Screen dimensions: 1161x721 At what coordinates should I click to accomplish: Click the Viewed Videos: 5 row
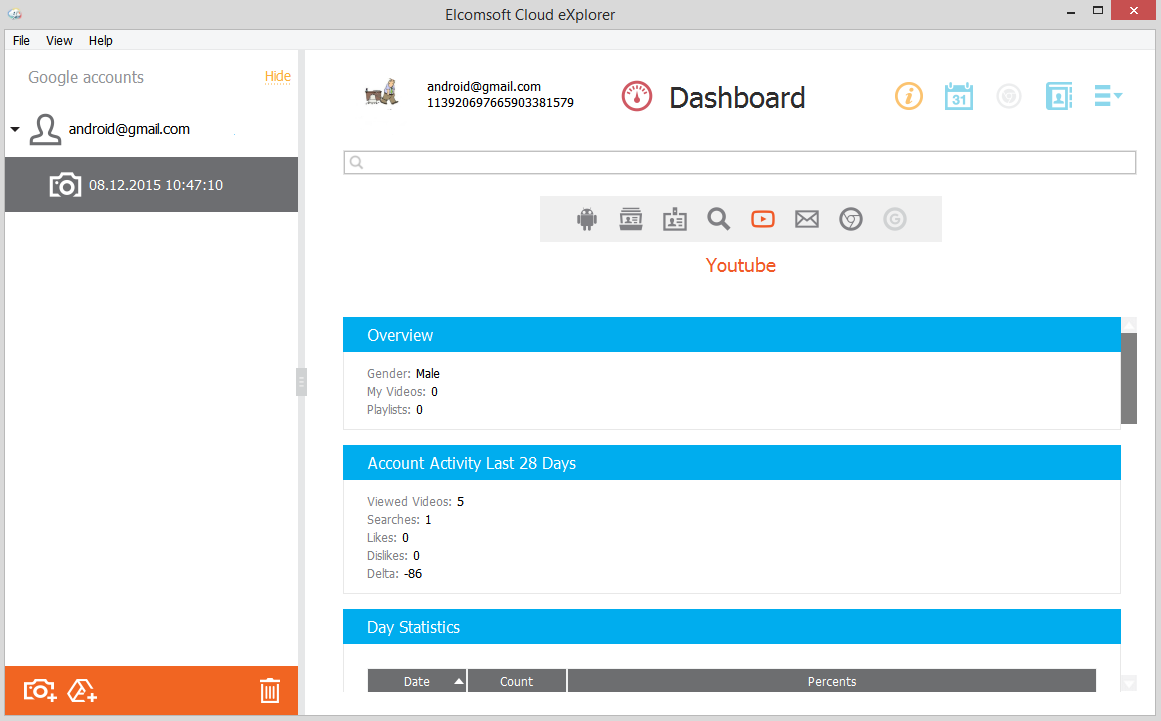(415, 502)
